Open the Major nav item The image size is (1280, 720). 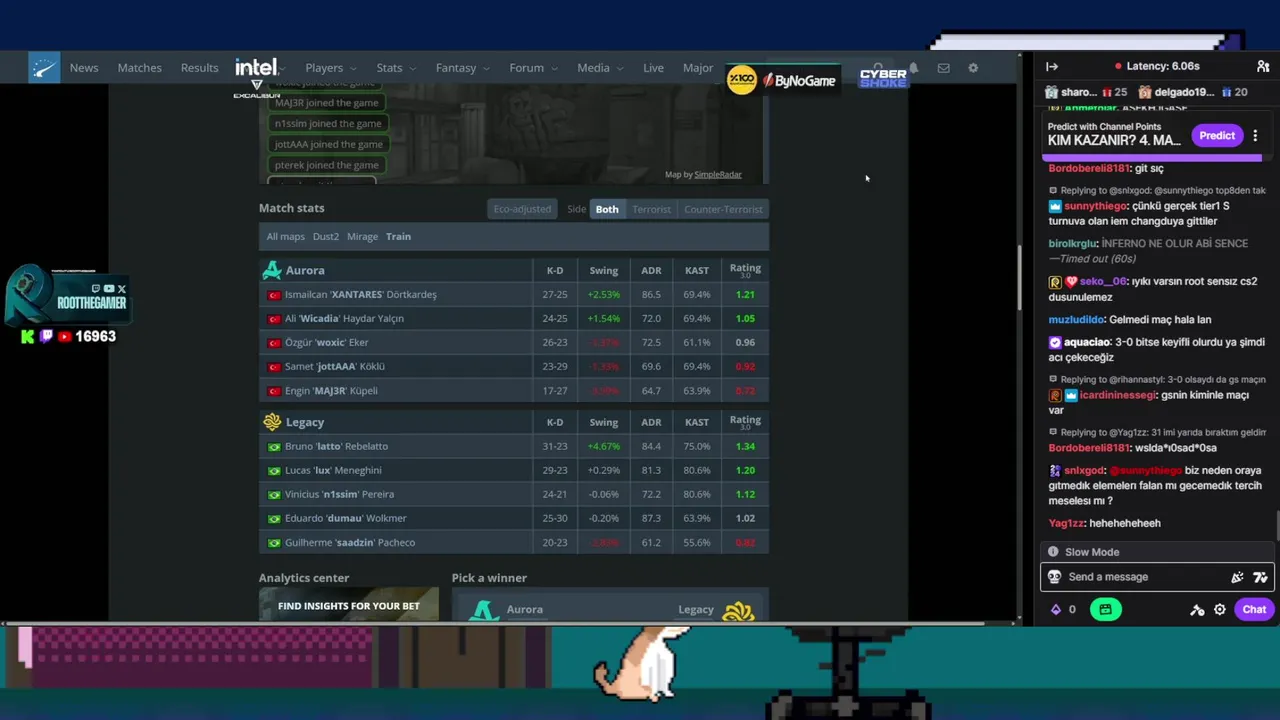(x=698, y=68)
